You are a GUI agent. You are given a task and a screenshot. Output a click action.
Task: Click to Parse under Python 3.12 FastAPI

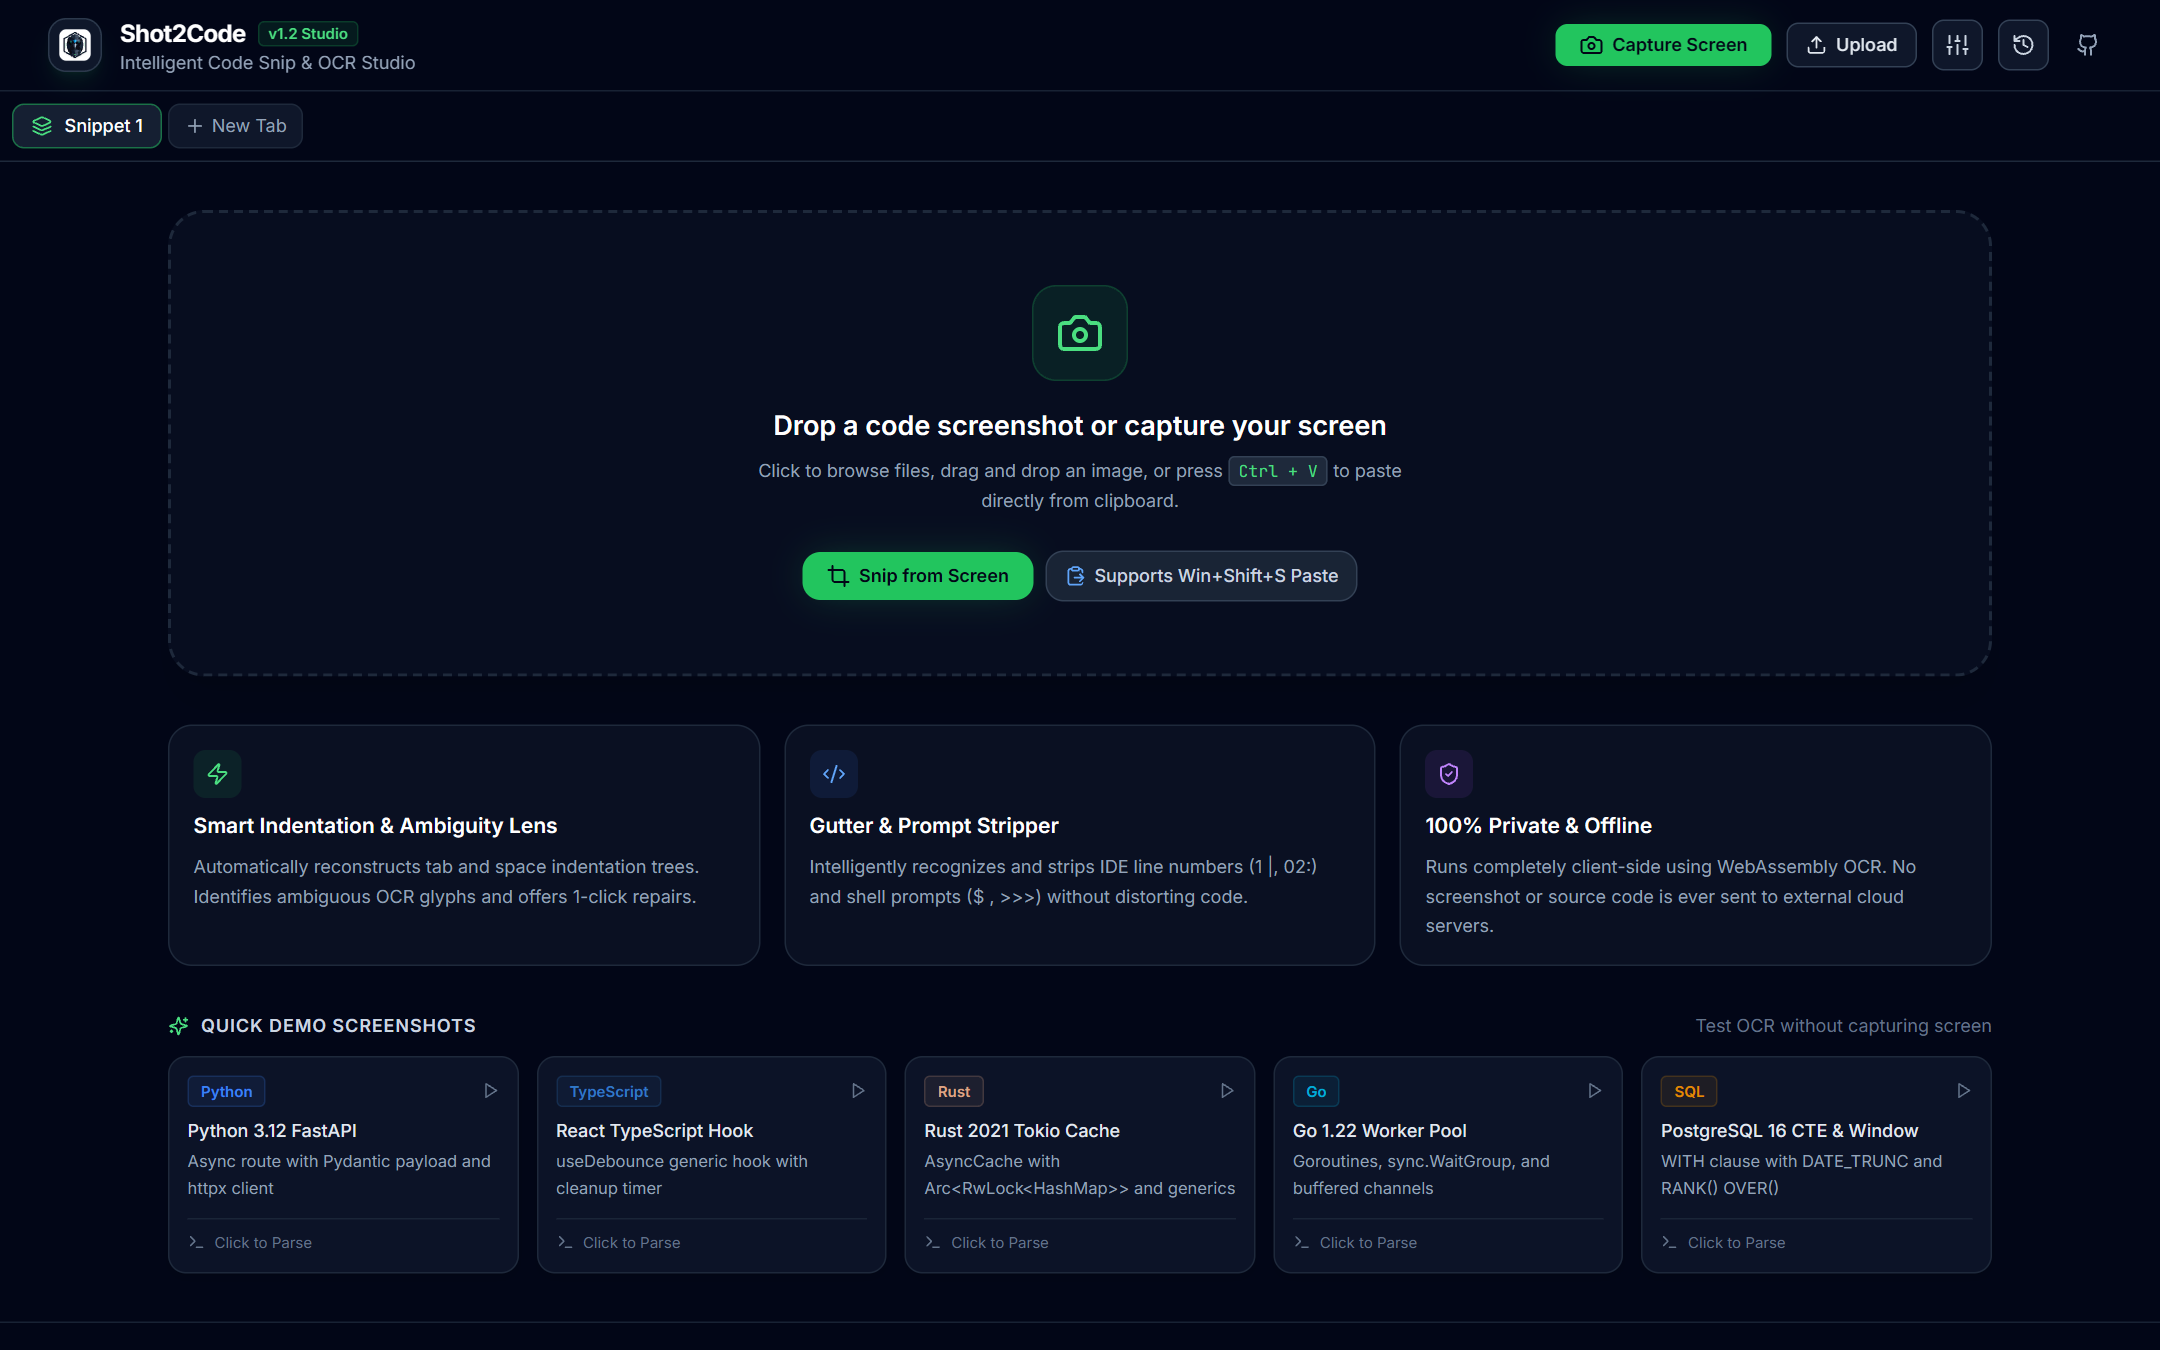coord(250,1243)
